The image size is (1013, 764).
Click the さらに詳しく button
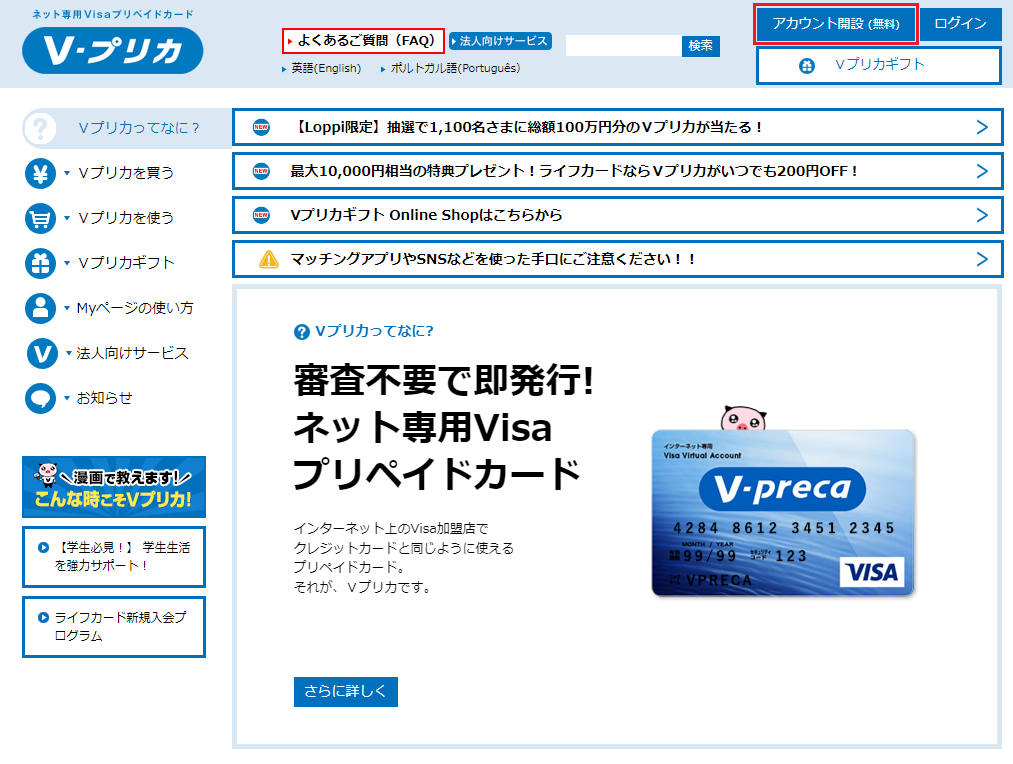click(346, 692)
